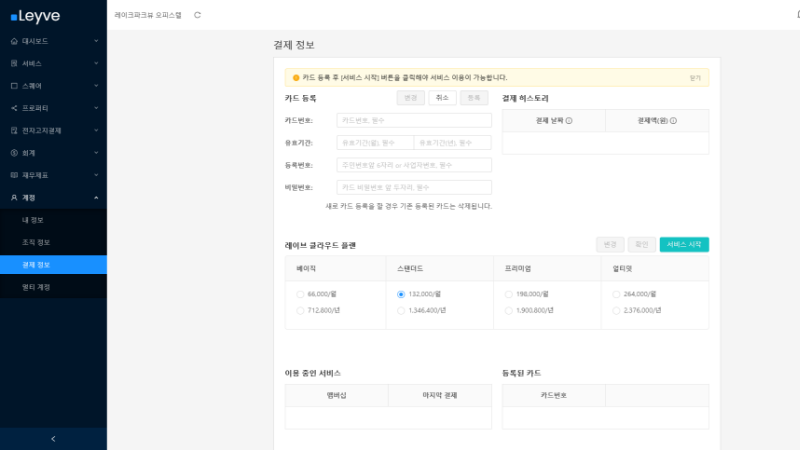This screenshot has width=800, height=450.
Task: Click the 프로퍼티 share icon
Action: [x=14, y=108]
